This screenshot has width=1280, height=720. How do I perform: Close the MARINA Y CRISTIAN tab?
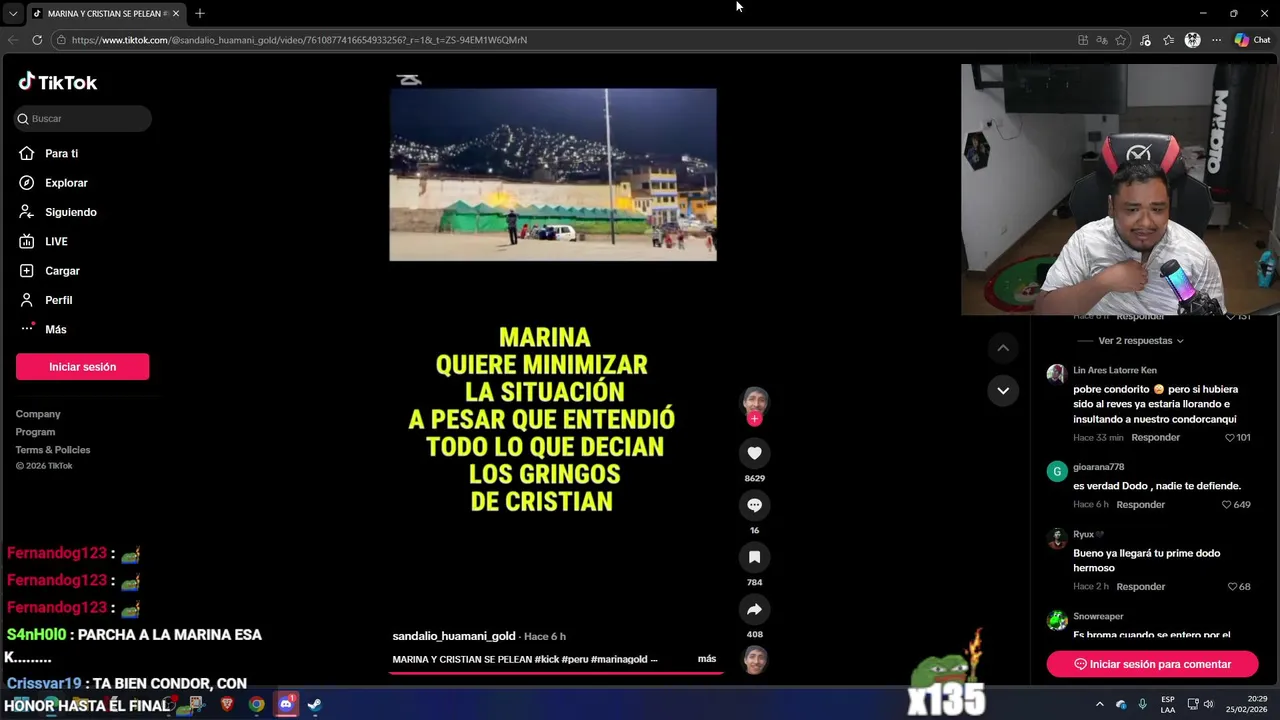(176, 13)
